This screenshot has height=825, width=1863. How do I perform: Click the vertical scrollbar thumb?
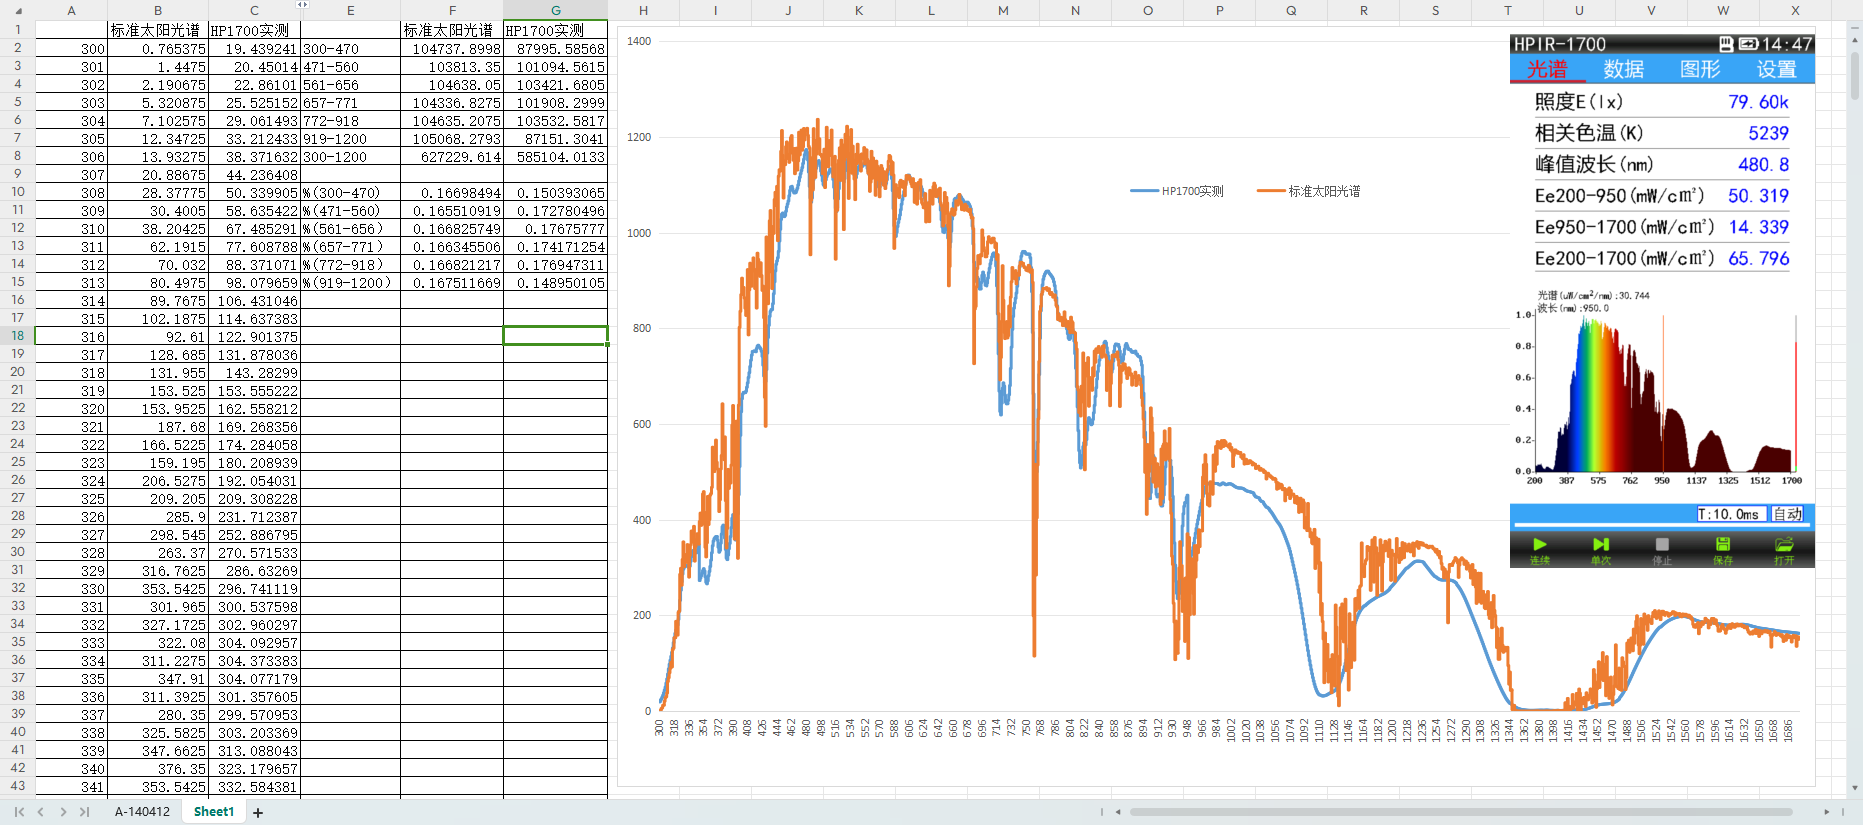[1855, 75]
